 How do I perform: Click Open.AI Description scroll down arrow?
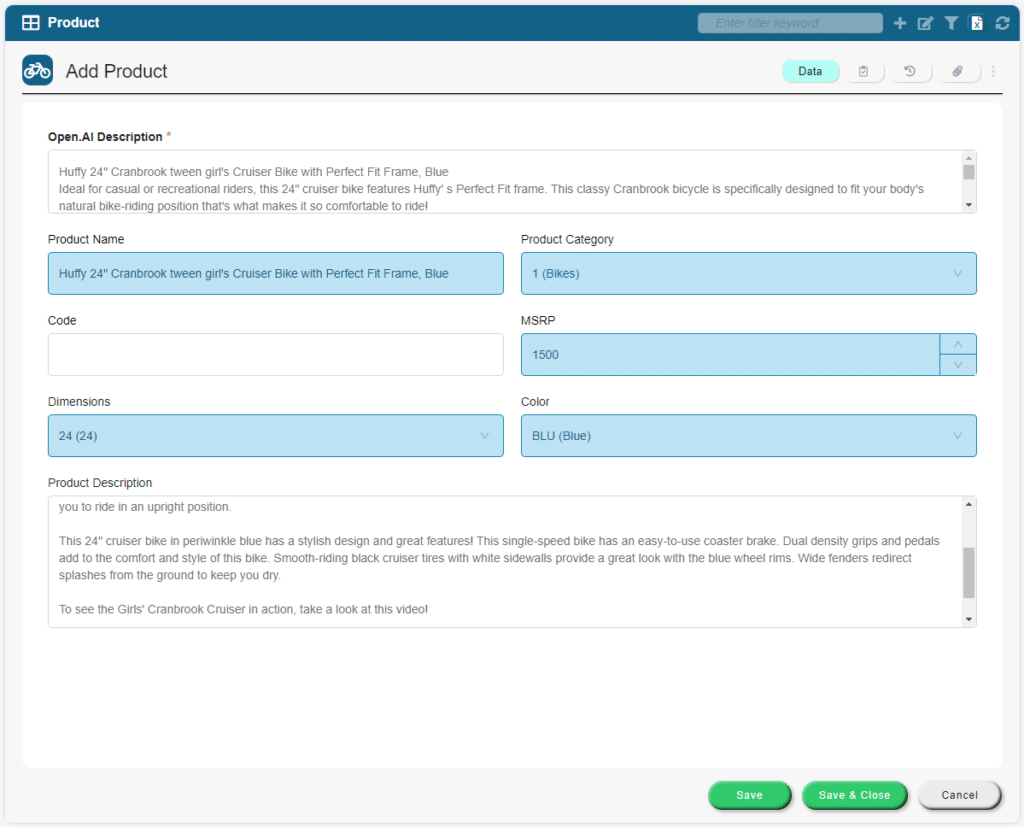[x=969, y=205]
